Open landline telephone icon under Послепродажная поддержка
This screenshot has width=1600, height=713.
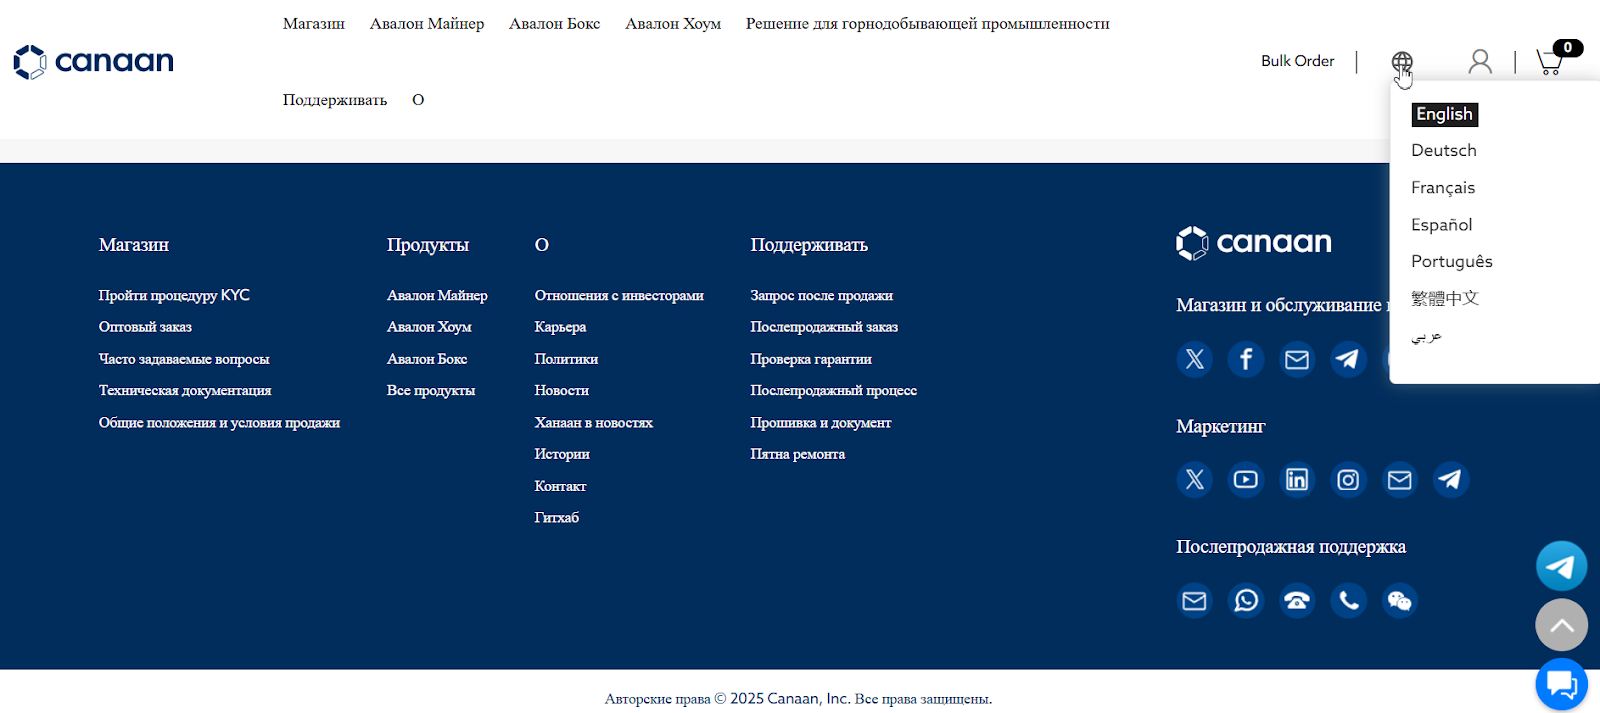tap(1297, 601)
